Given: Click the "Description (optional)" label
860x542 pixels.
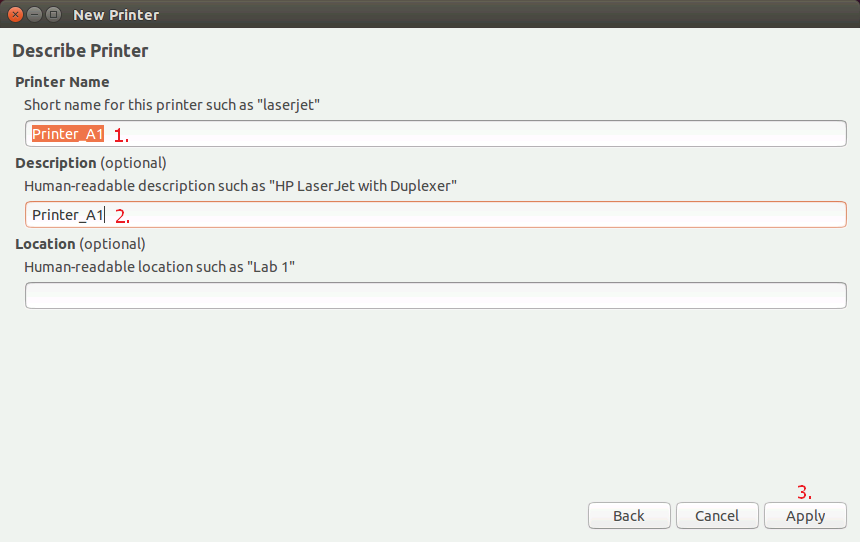Looking at the screenshot, I should pos(90,163).
